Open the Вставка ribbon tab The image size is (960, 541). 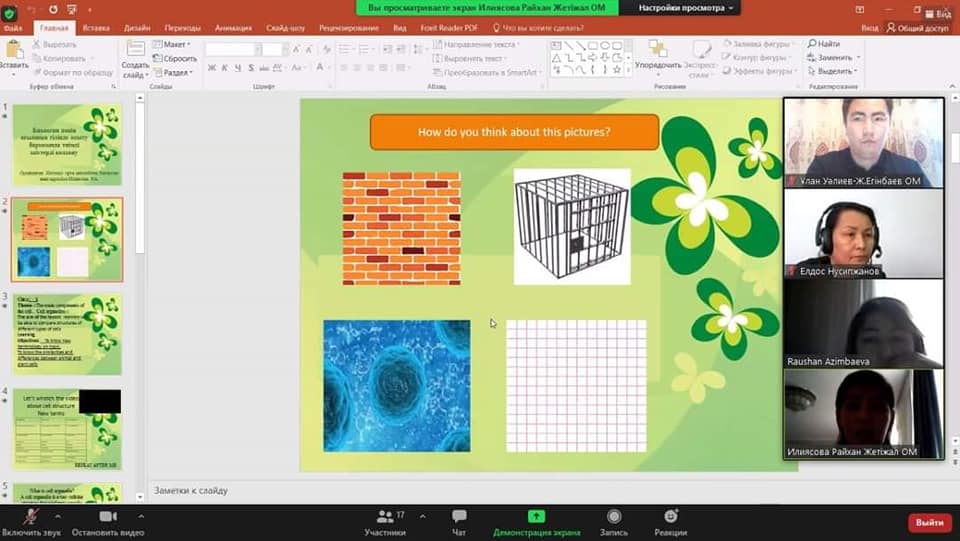97,29
